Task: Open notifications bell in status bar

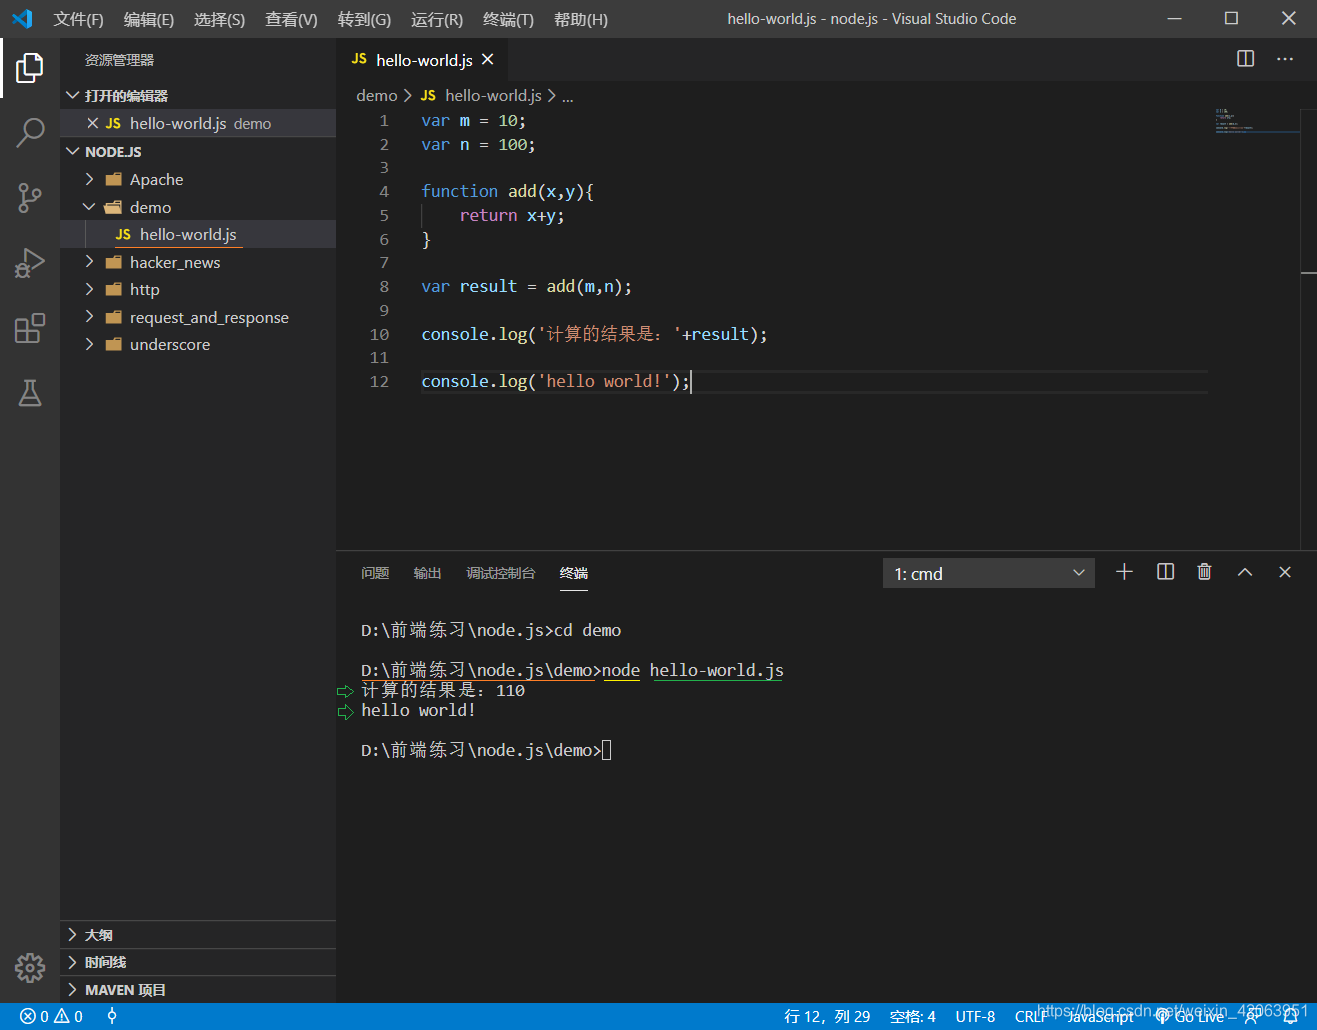Action: (x=1291, y=1016)
